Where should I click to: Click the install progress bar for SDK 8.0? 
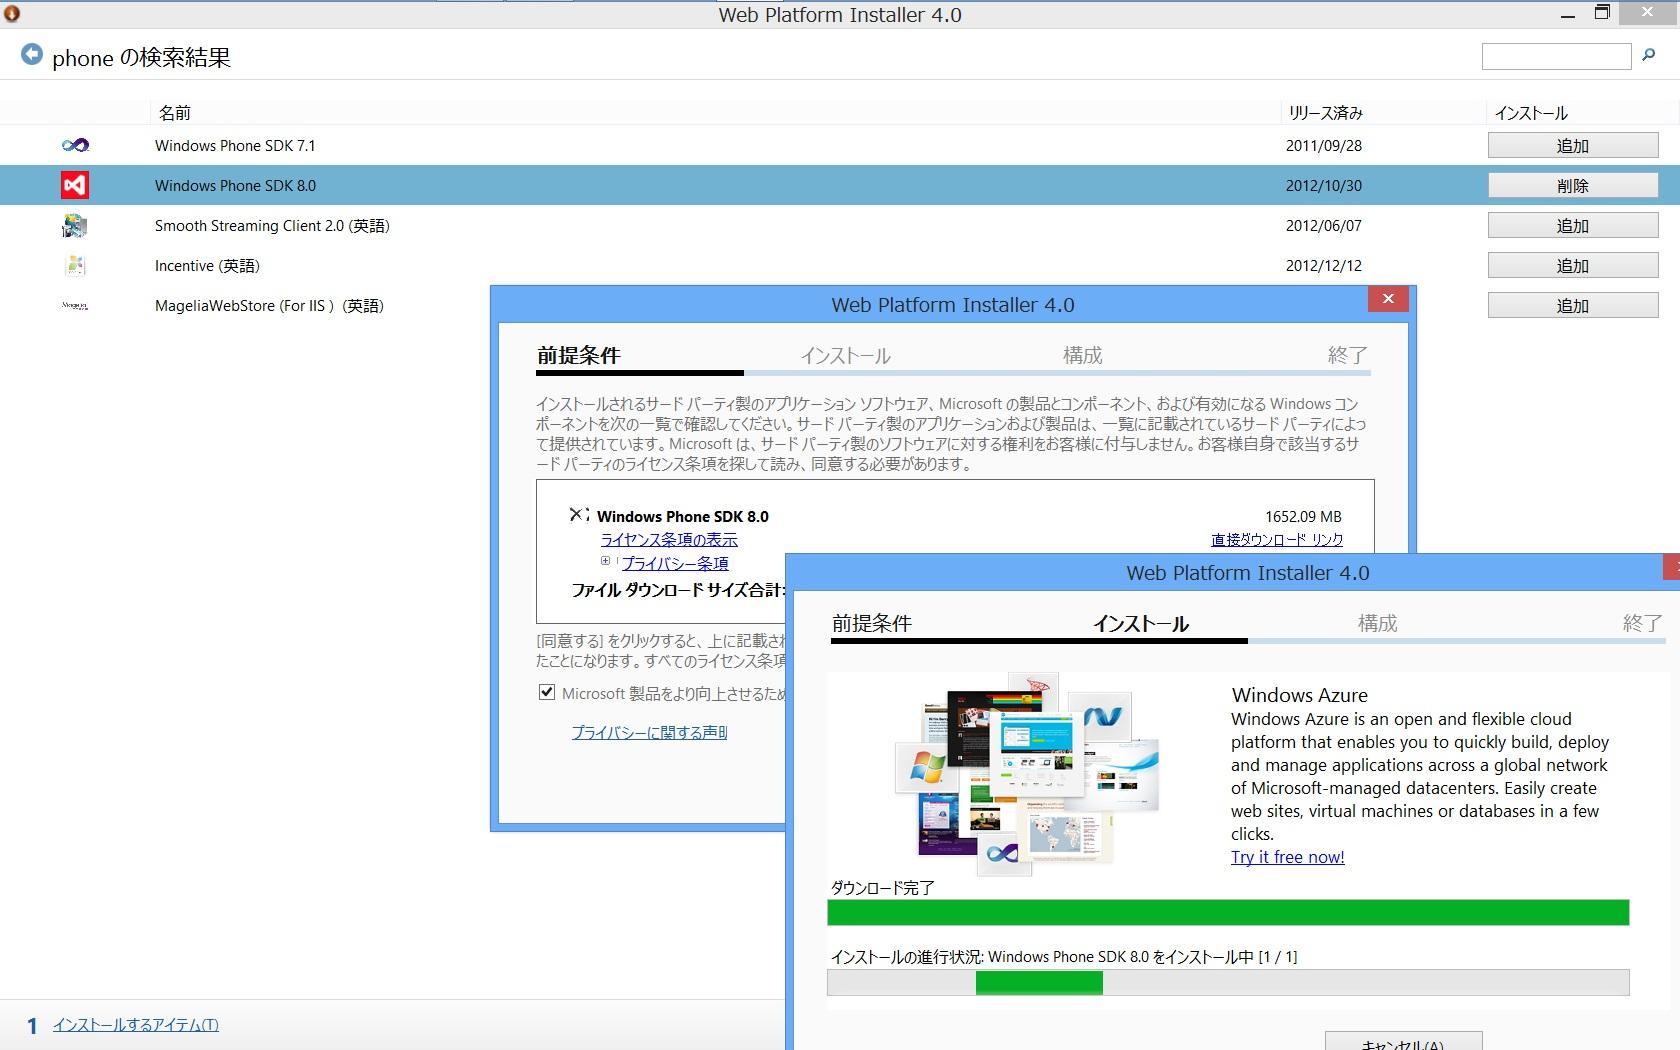click(x=1228, y=983)
